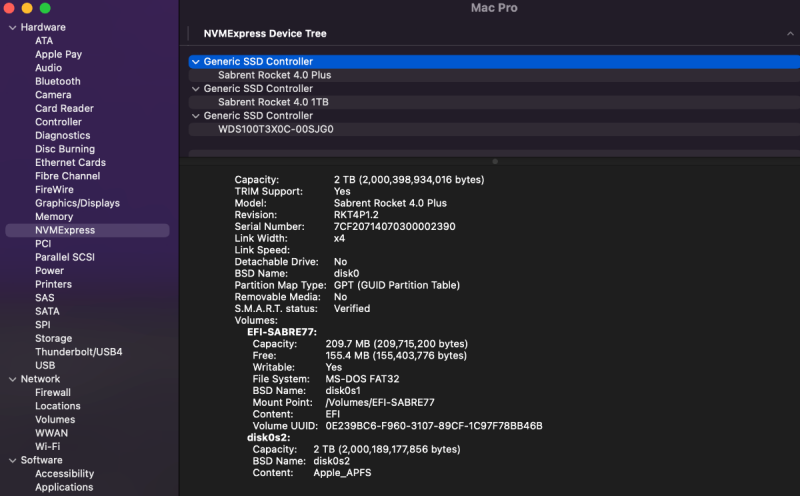The height and width of the screenshot is (496, 800).
Task: Collapse the controller above Sabrent Rocket 4.0 Plus
Action: pyautogui.click(x=195, y=62)
